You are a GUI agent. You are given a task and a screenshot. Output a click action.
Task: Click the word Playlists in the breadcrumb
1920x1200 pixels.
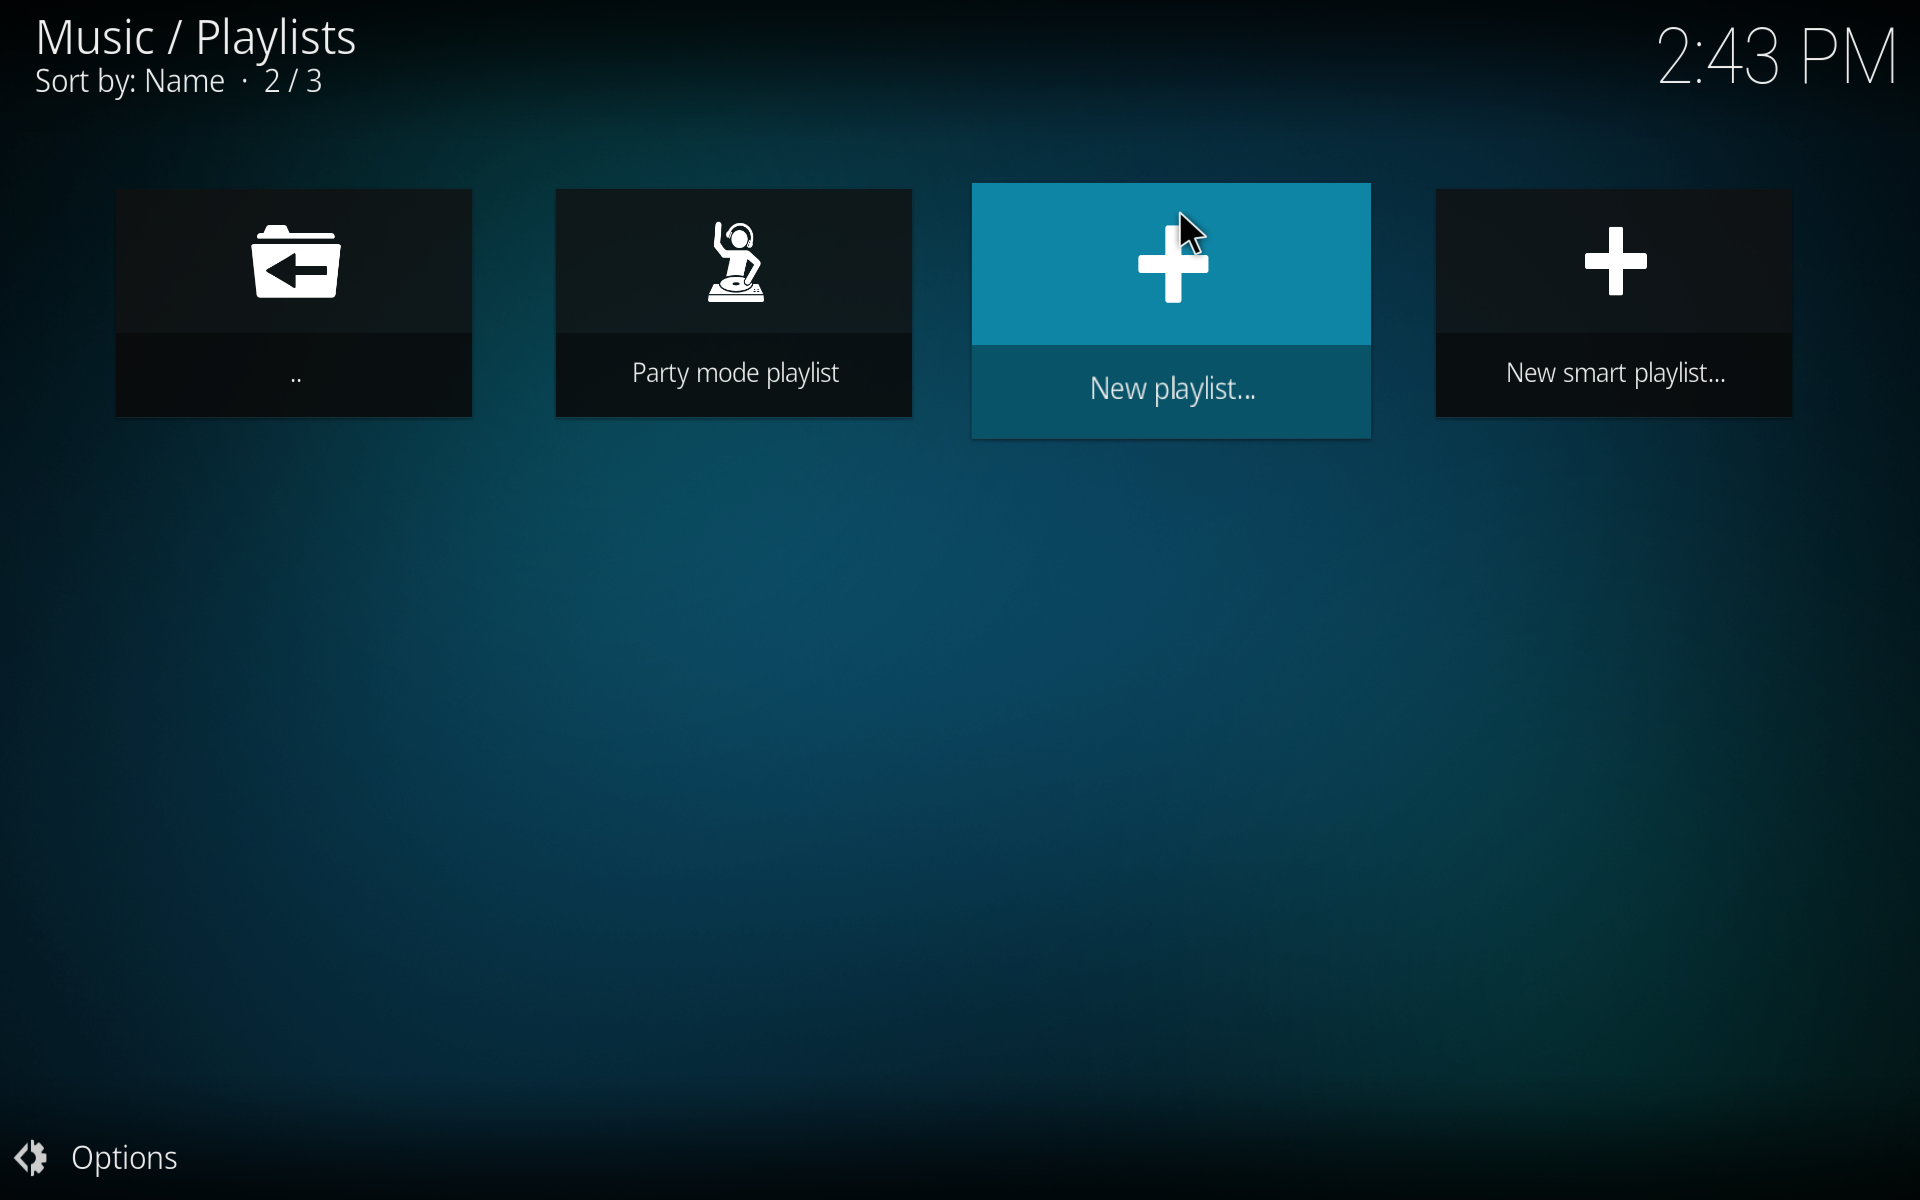tap(275, 38)
